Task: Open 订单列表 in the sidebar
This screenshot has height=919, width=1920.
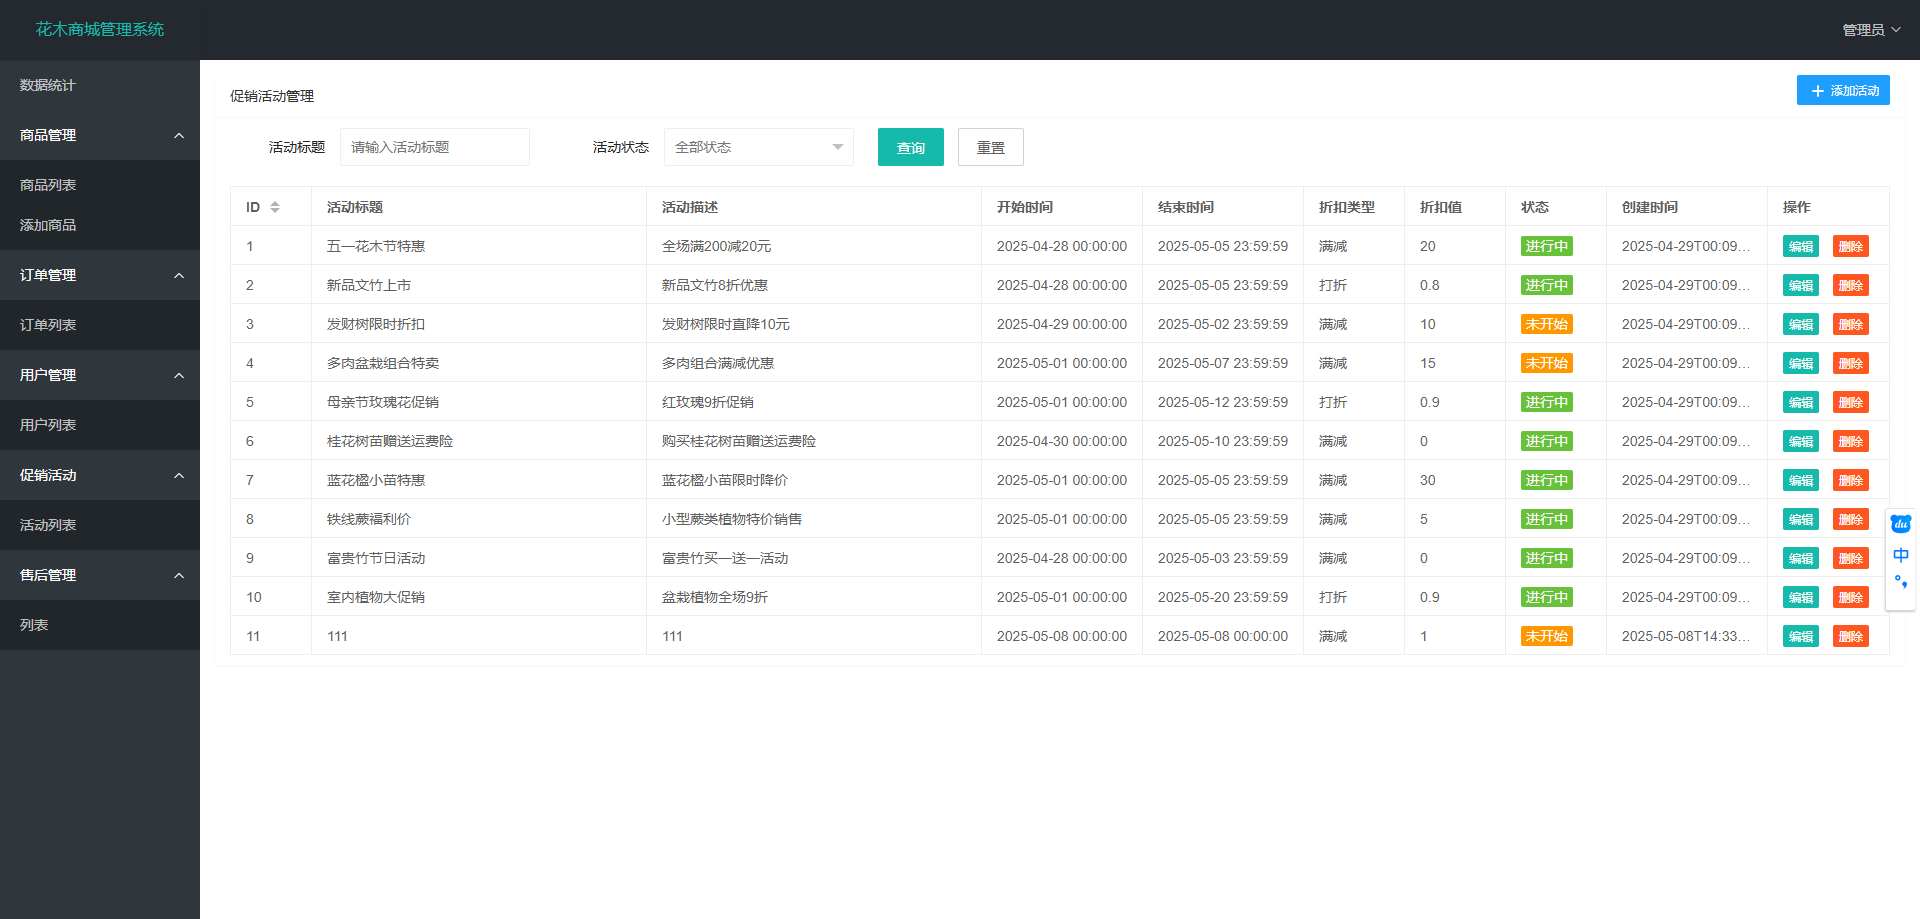Action: 100,325
